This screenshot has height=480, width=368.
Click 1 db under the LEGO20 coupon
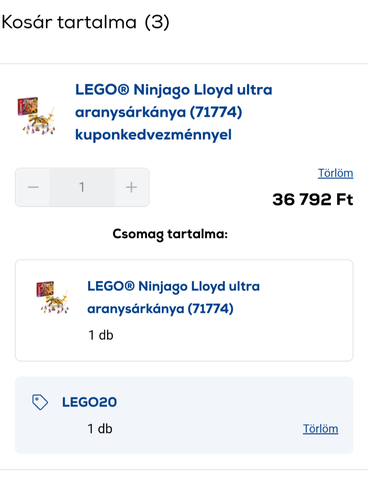(100, 429)
